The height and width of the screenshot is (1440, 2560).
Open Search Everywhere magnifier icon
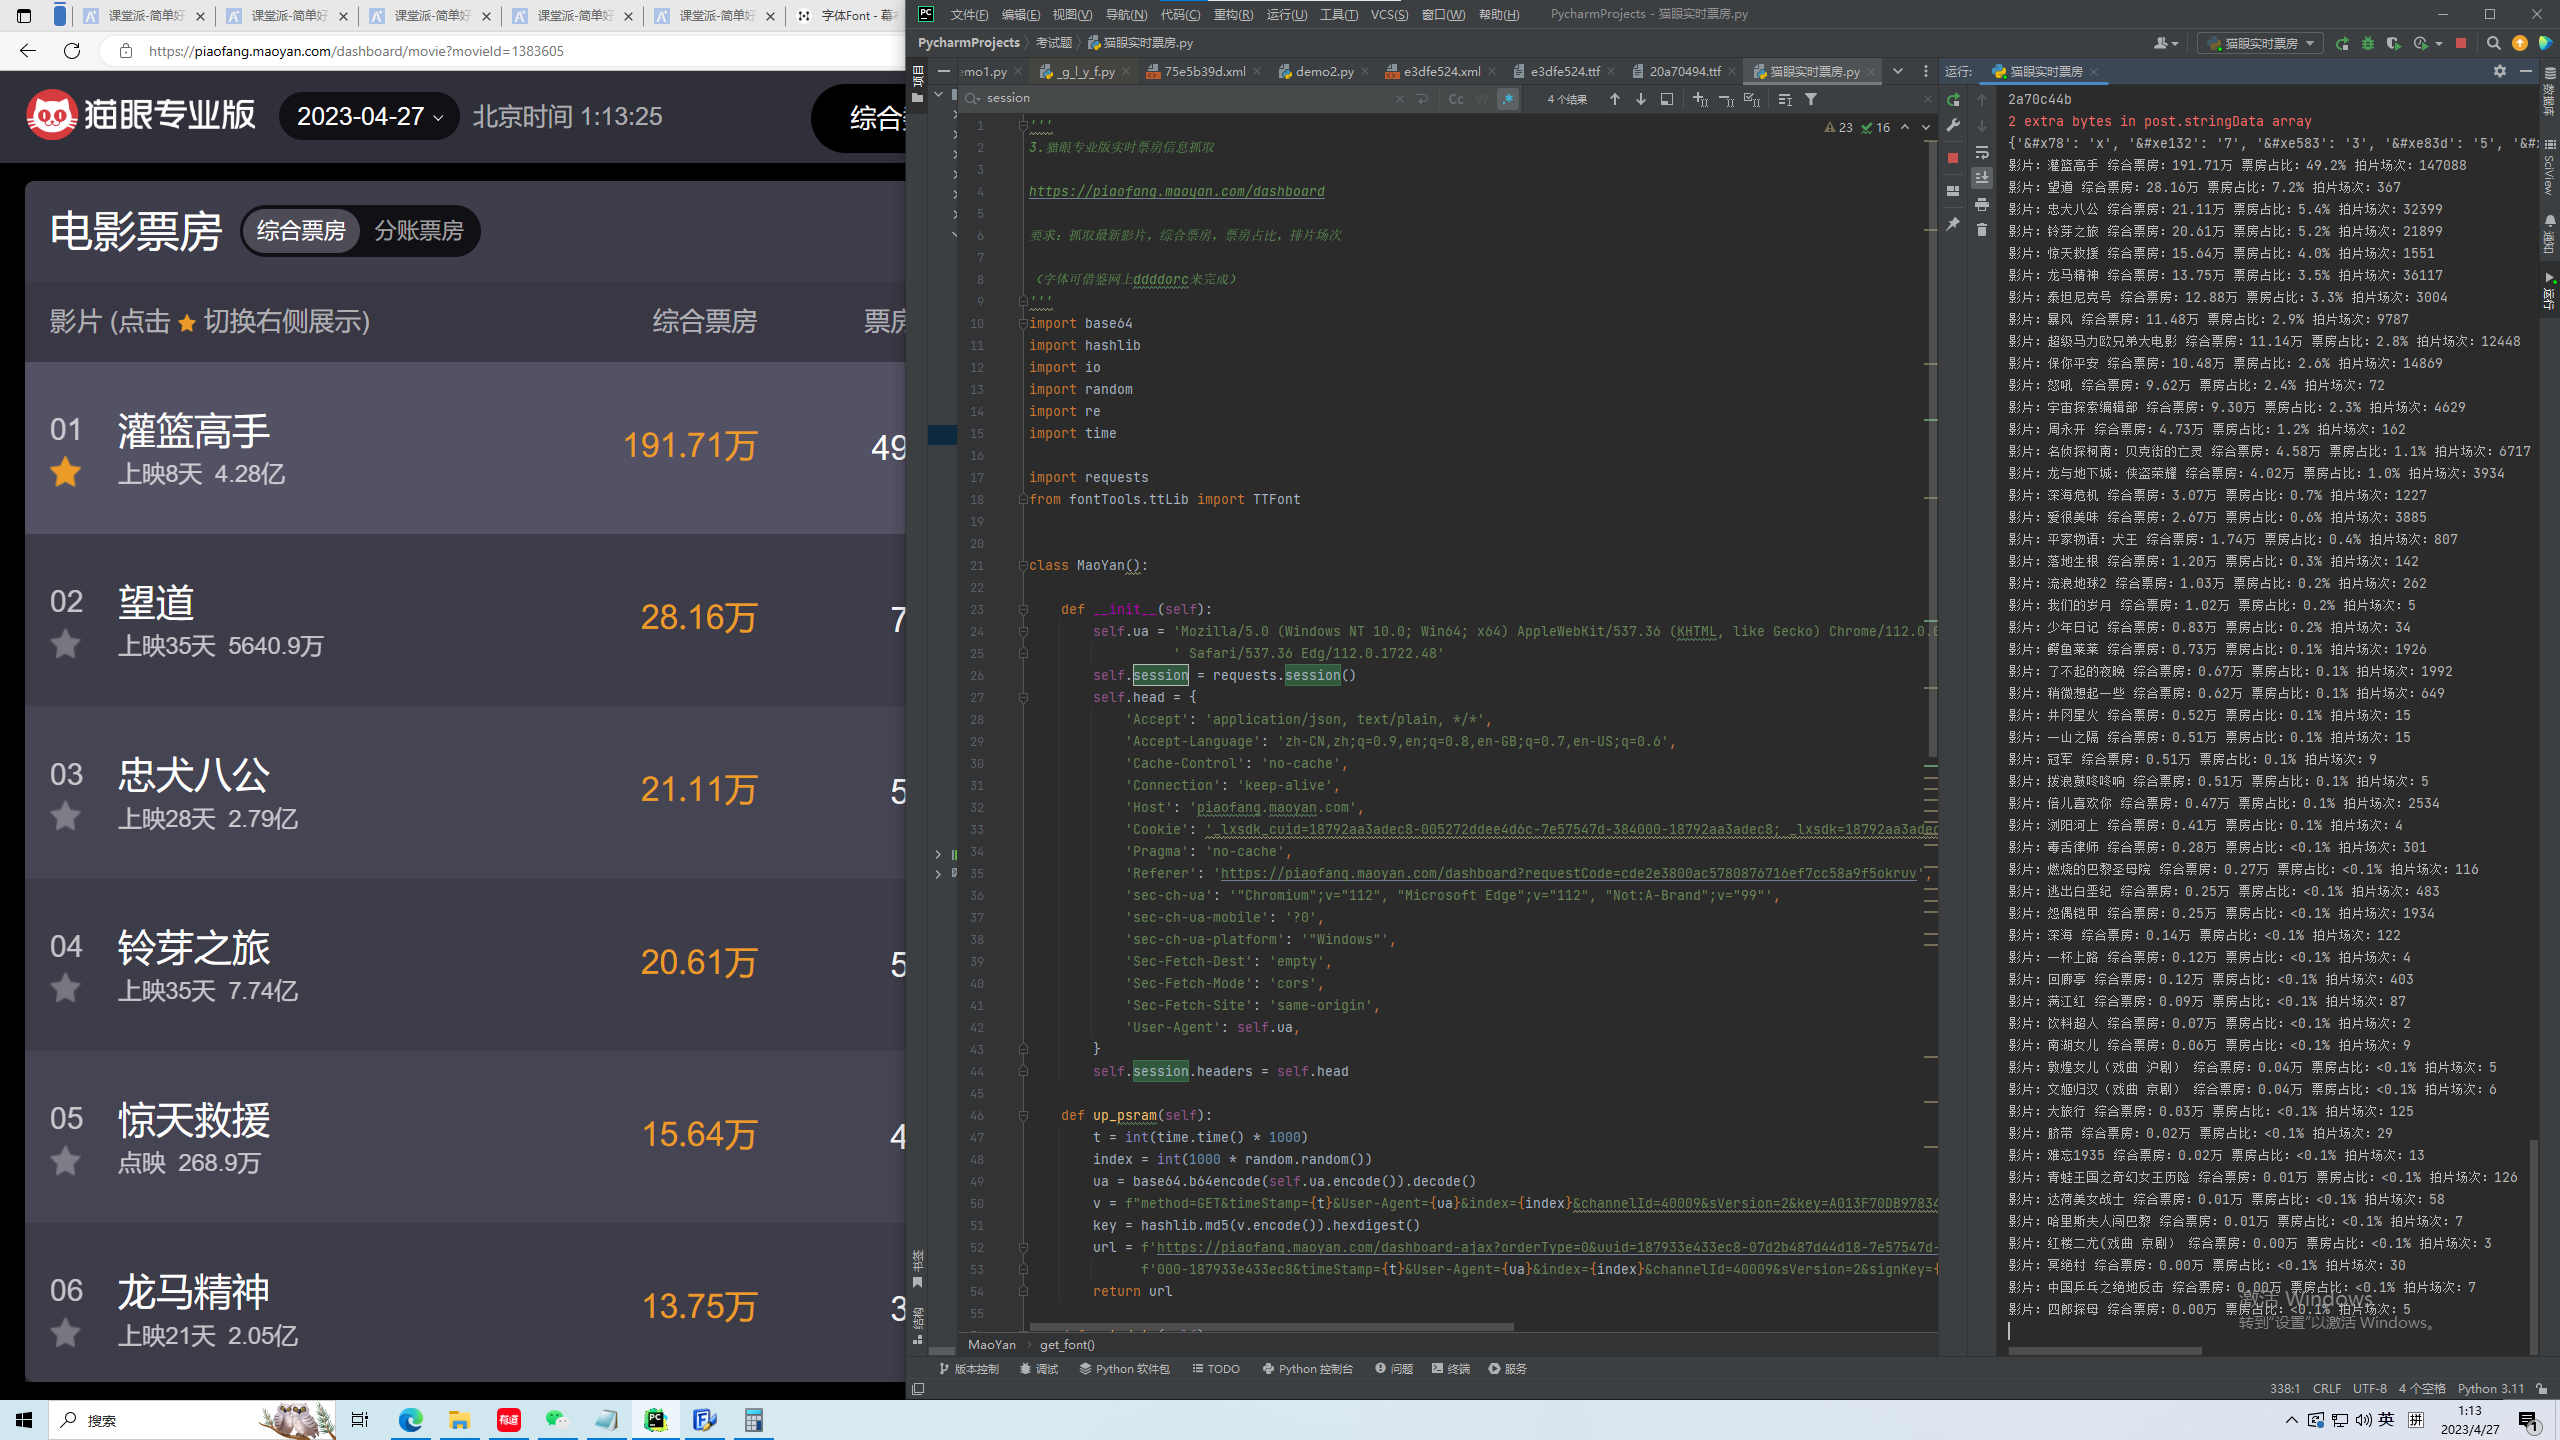point(2493,43)
